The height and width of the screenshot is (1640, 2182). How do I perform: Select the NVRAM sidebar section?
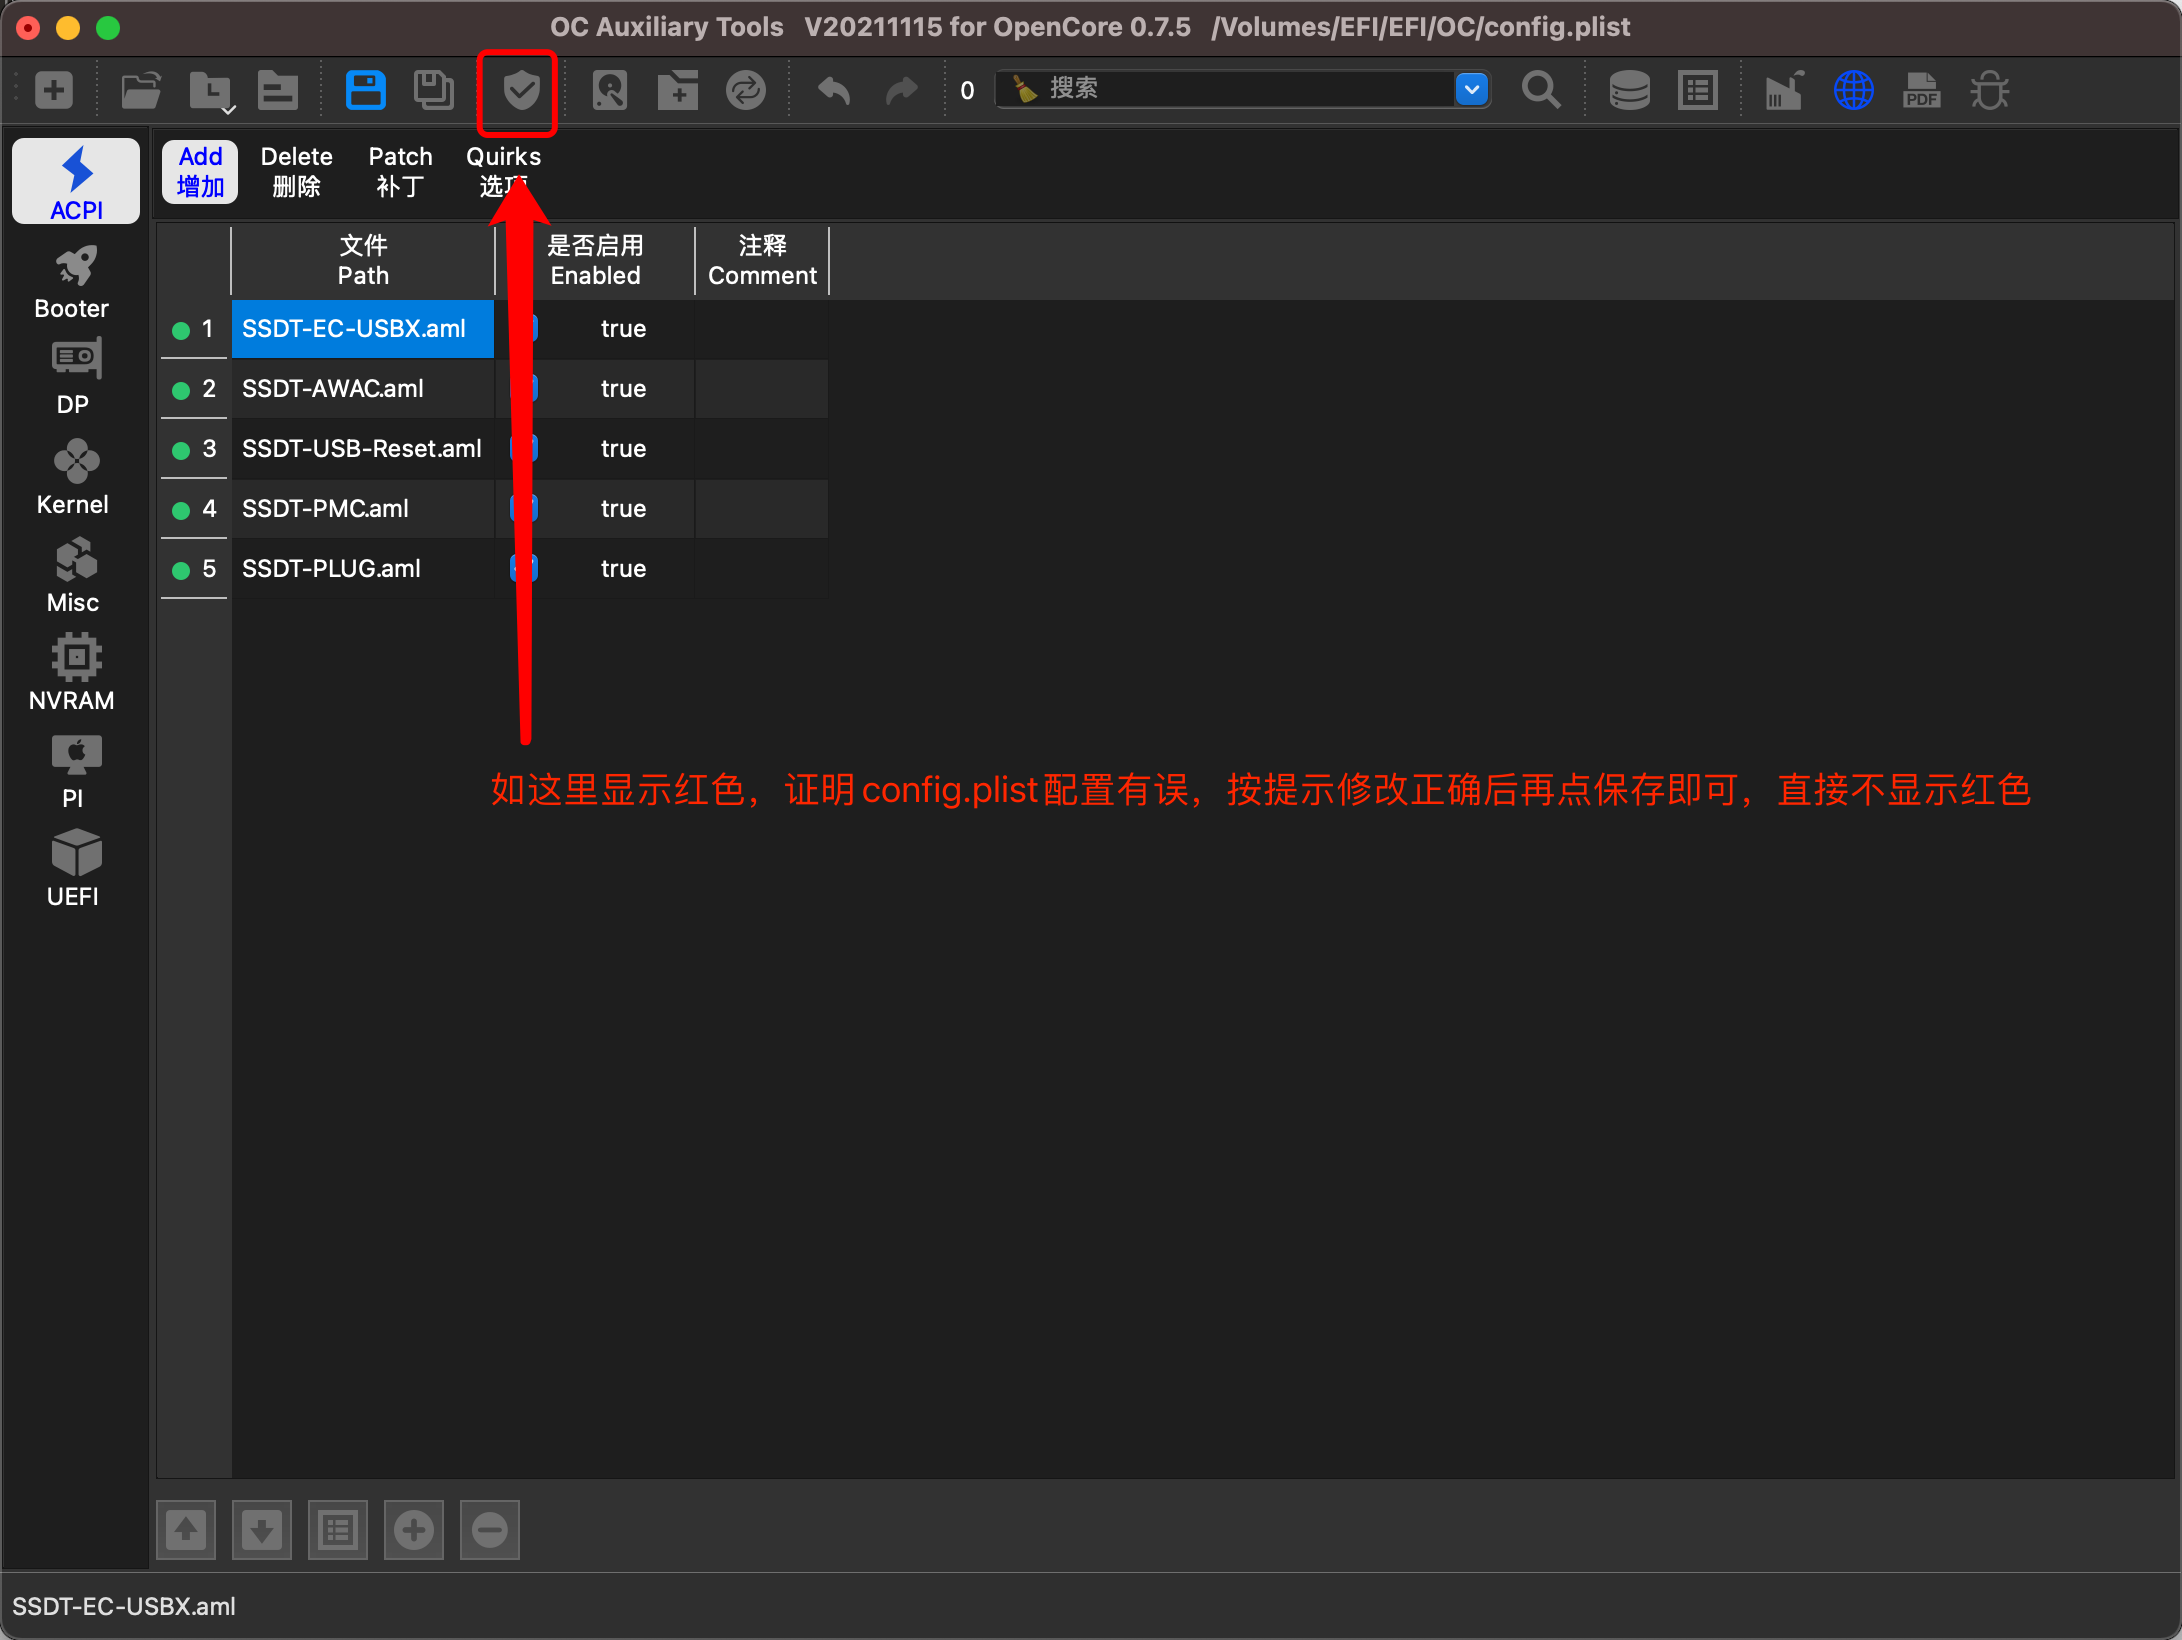[72, 673]
